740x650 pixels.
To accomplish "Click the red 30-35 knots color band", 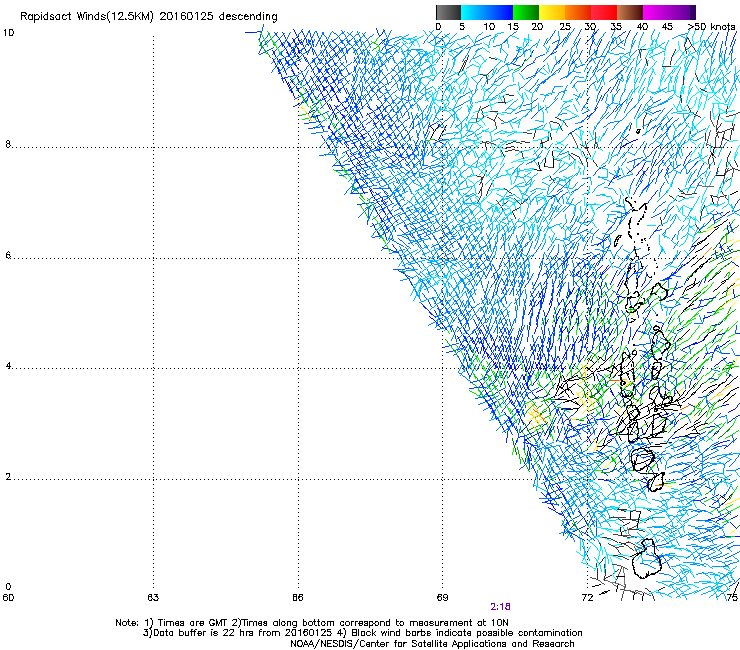I will pyautogui.click(x=604, y=12).
